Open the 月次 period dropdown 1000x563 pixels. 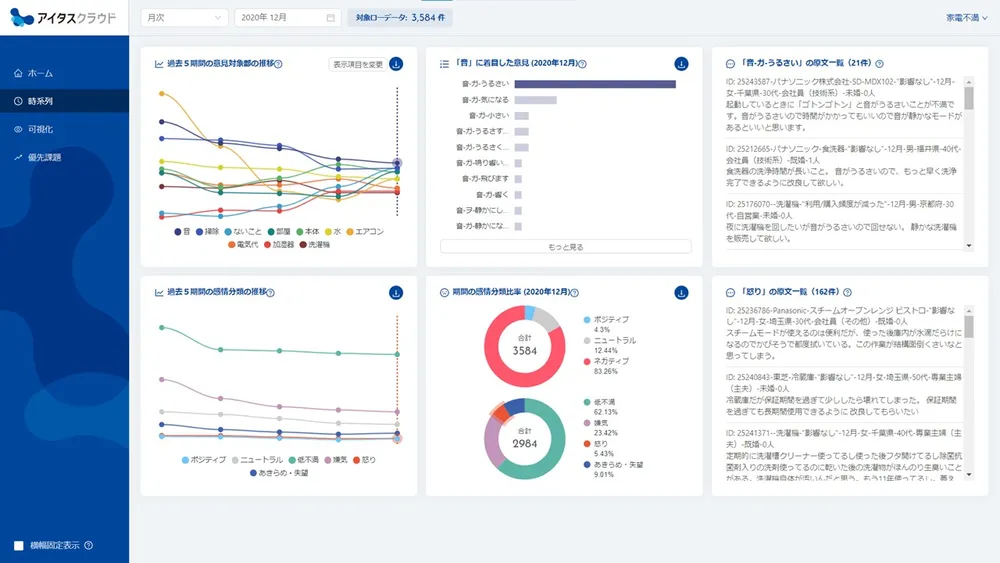pos(184,18)
